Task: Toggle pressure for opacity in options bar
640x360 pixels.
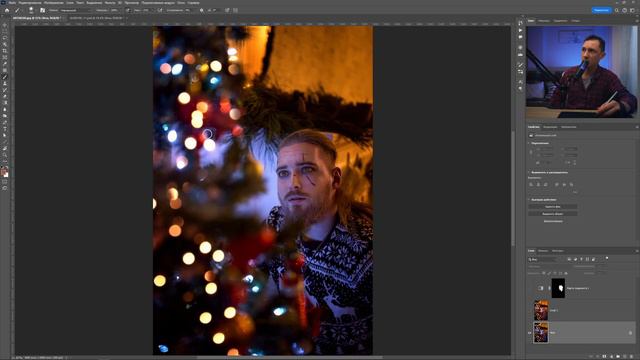Action: pos(128,10)
